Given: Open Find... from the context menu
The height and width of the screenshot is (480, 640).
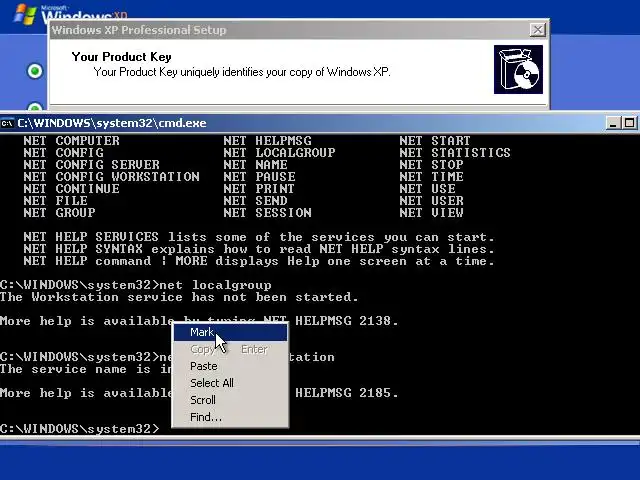Looking at the screenshot, I should tap(230, 417).
